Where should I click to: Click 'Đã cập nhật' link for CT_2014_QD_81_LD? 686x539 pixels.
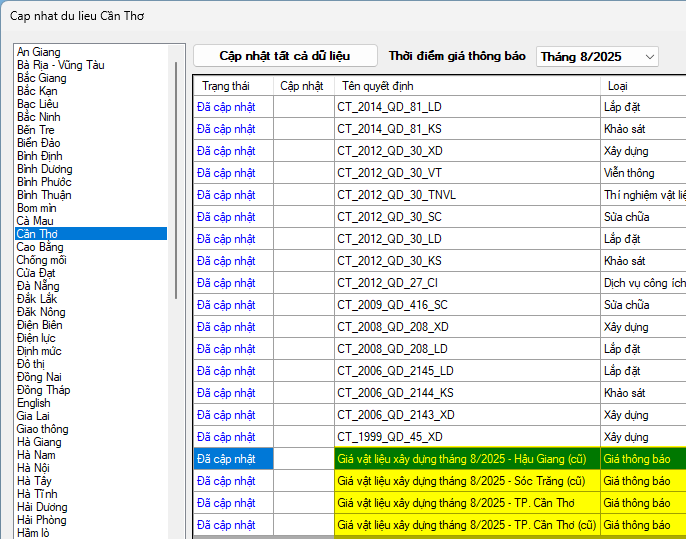click(x=226, y=107)
